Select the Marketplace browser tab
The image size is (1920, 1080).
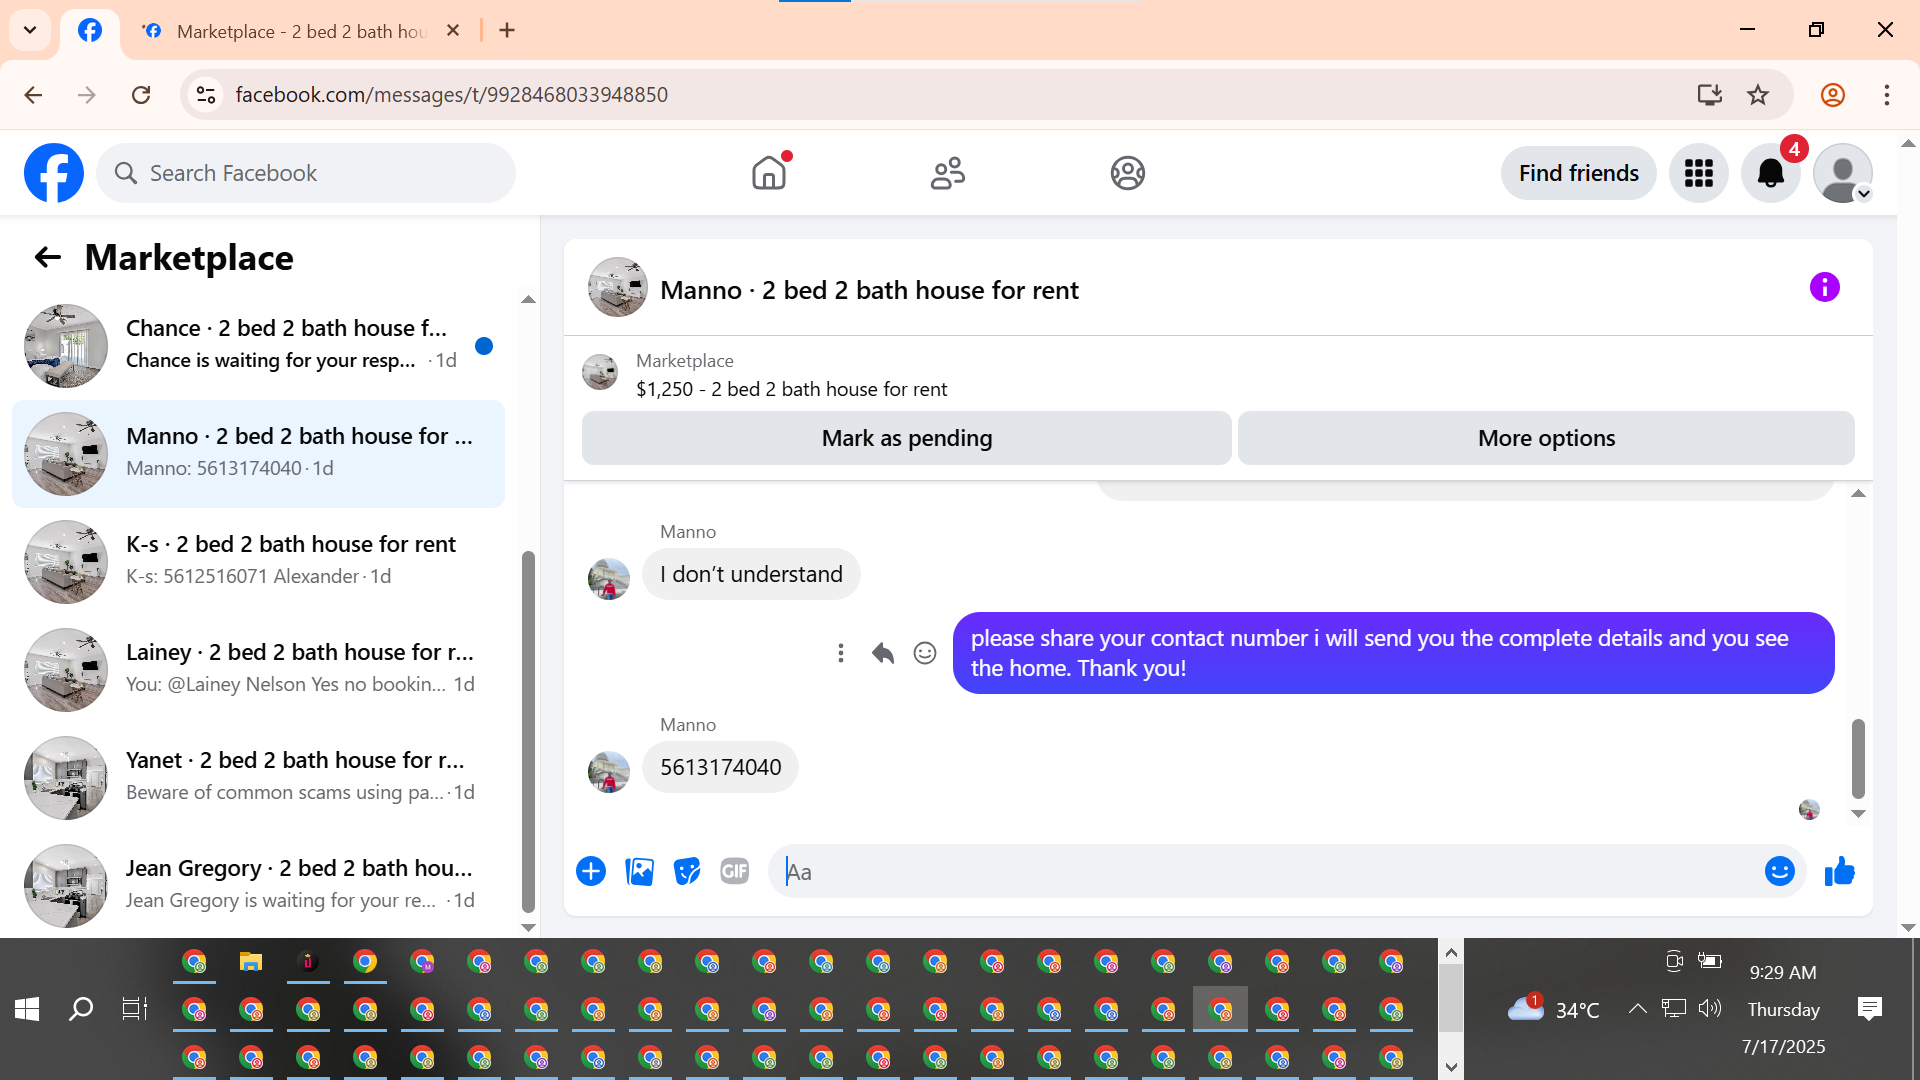click(x=300, y=31)
